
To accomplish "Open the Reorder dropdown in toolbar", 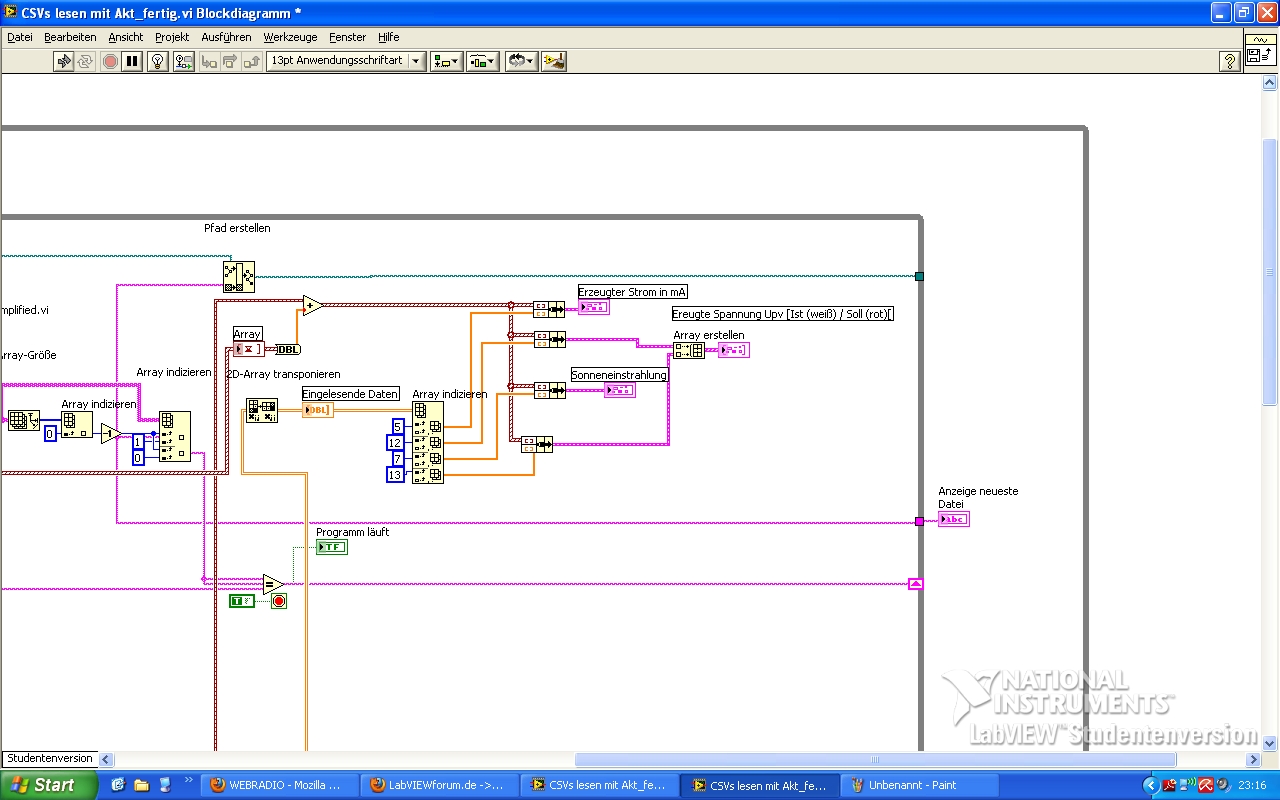I will point(520,61).
